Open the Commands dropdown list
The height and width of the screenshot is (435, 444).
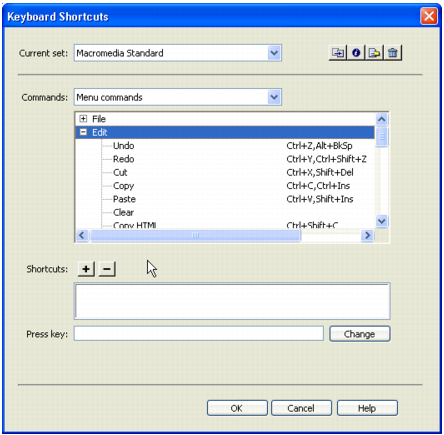click(274, 97)
